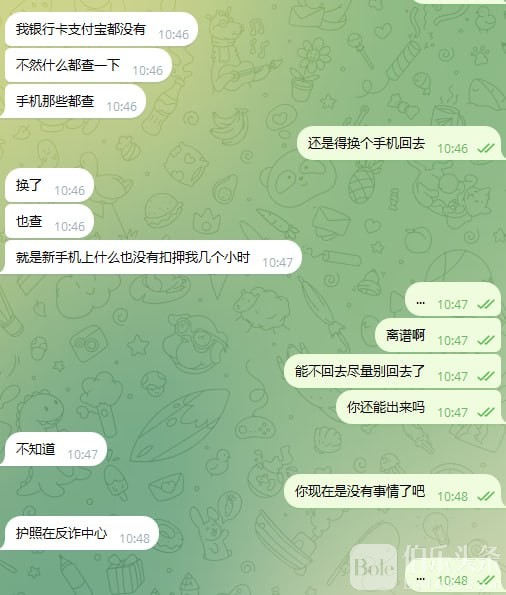Click the 10:47 timestamp on 离谱啊
Viewport: 506px width, 595px height.
452,341
